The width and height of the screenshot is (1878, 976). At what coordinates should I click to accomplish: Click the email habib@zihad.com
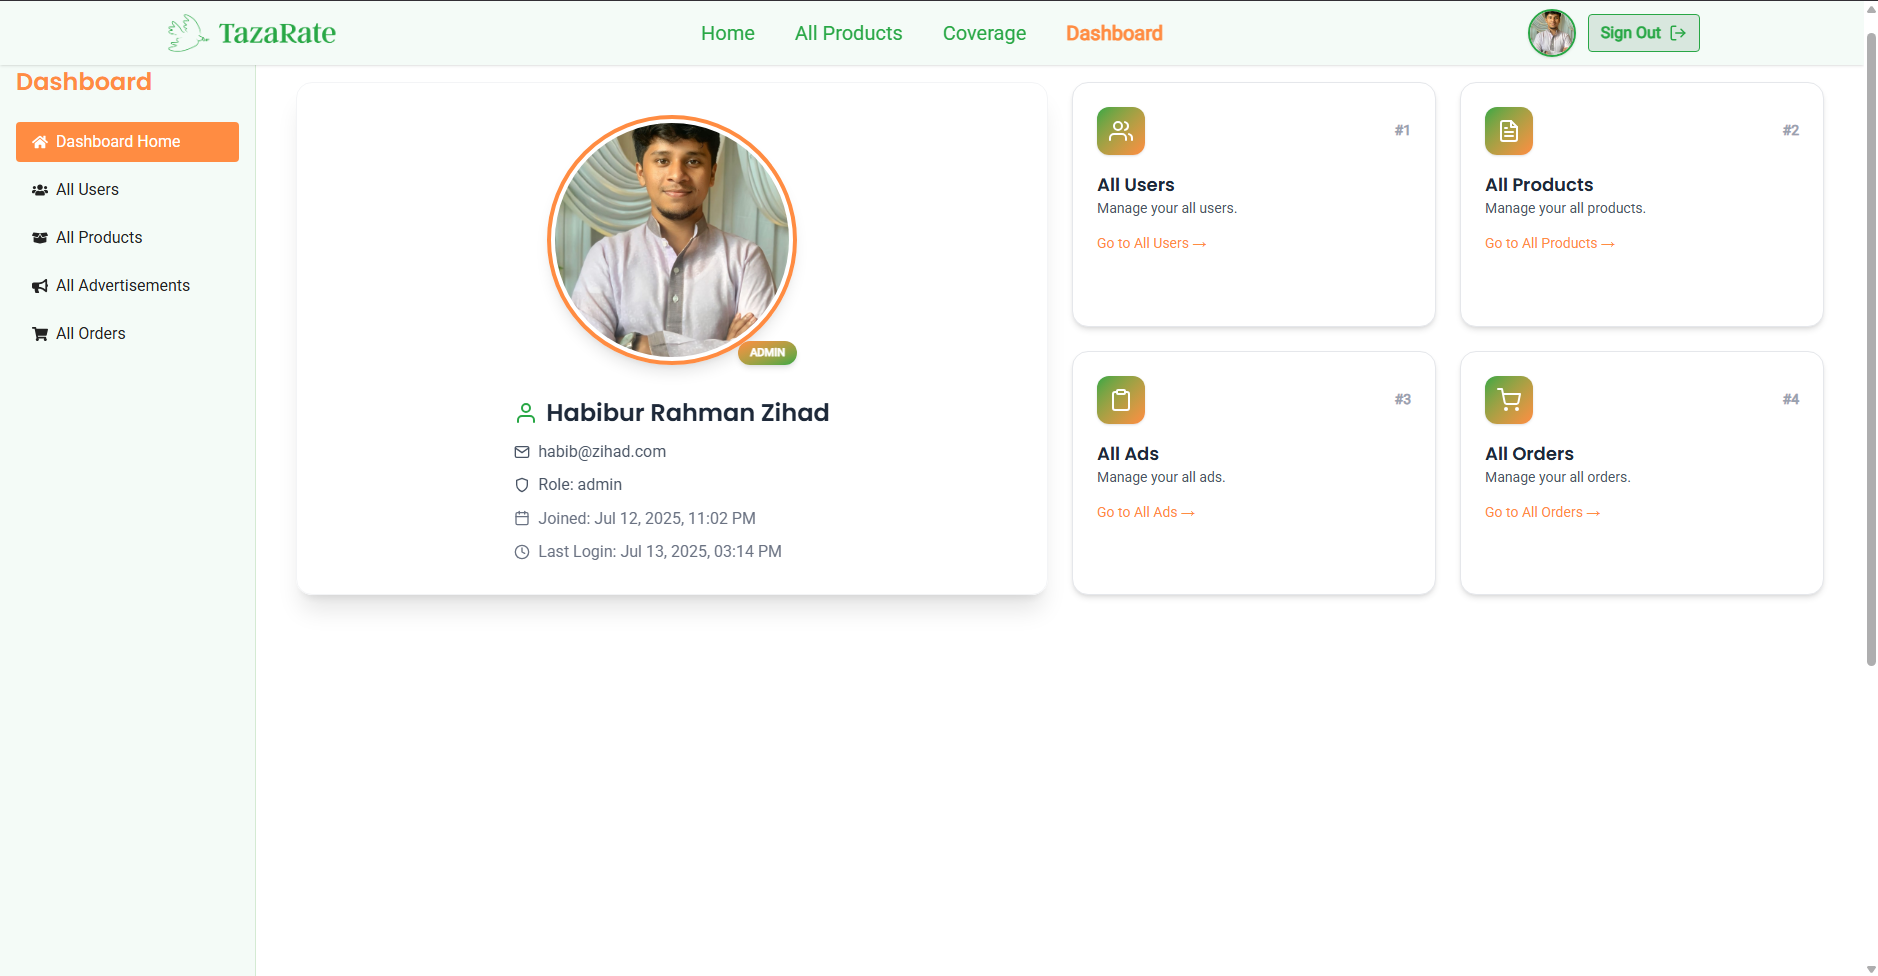click(x=602, y=452)
